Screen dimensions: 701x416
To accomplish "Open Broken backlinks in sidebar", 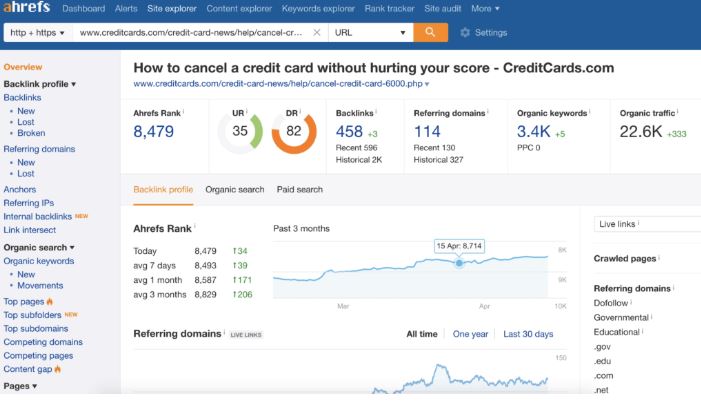I will pyautogui.click(x=31, y=133).
